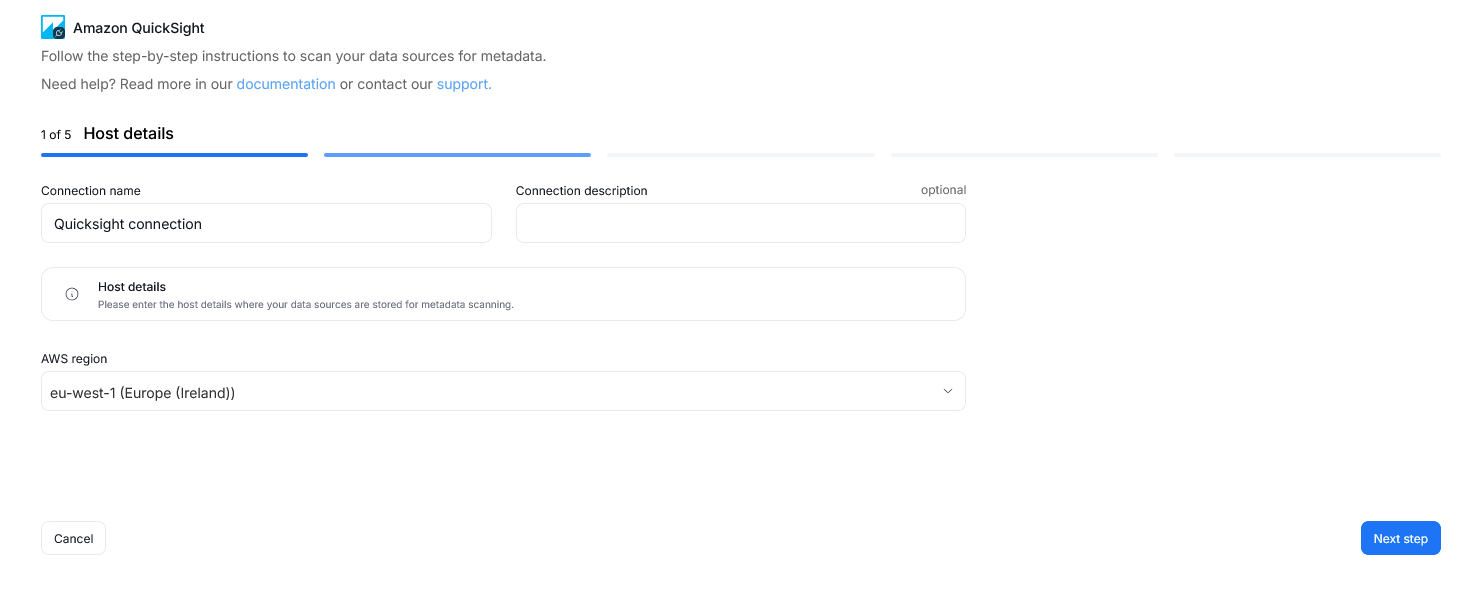Proceed with the Next step button

[x=1400, y=538]
